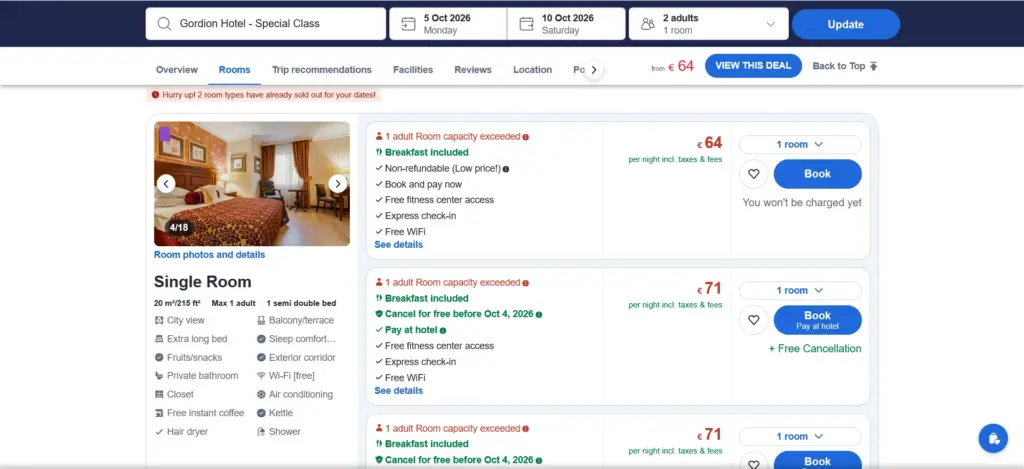Click the City view icon

pyautogui.click(x=159, y=321)
